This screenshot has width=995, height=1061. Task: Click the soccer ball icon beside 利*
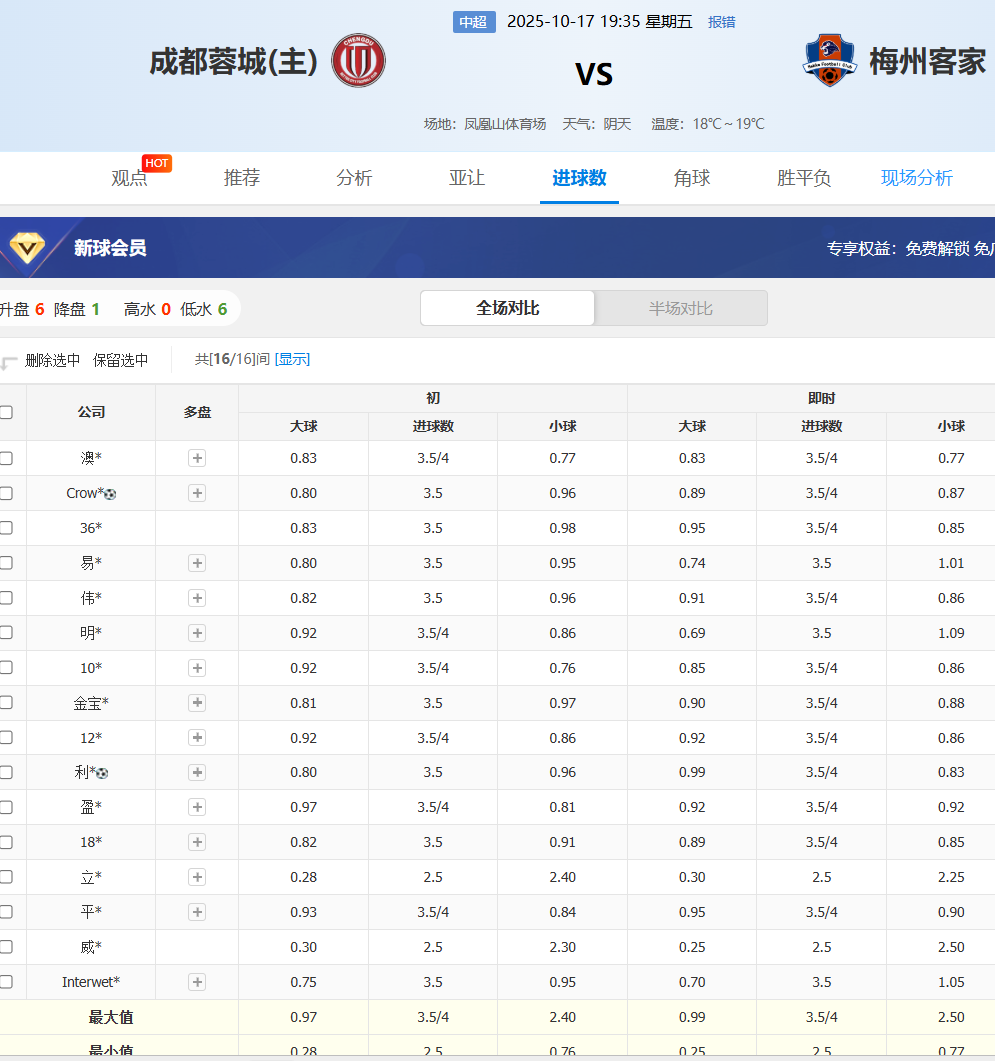click(102, 773)
